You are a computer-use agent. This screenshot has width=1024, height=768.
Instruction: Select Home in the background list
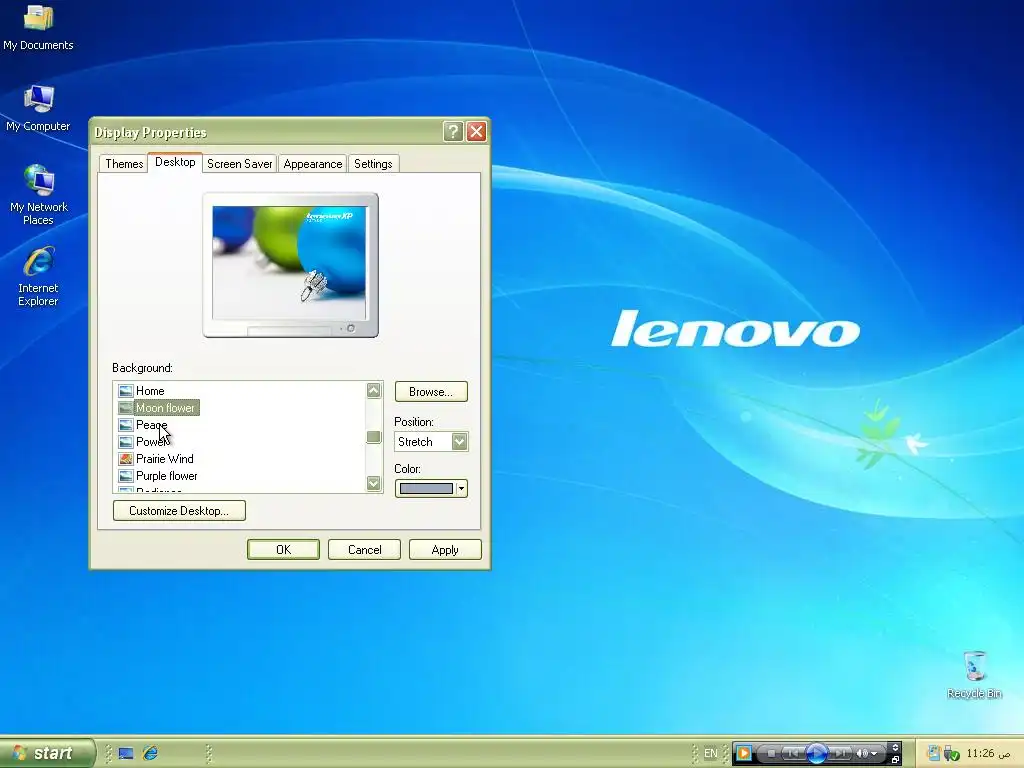150,391
